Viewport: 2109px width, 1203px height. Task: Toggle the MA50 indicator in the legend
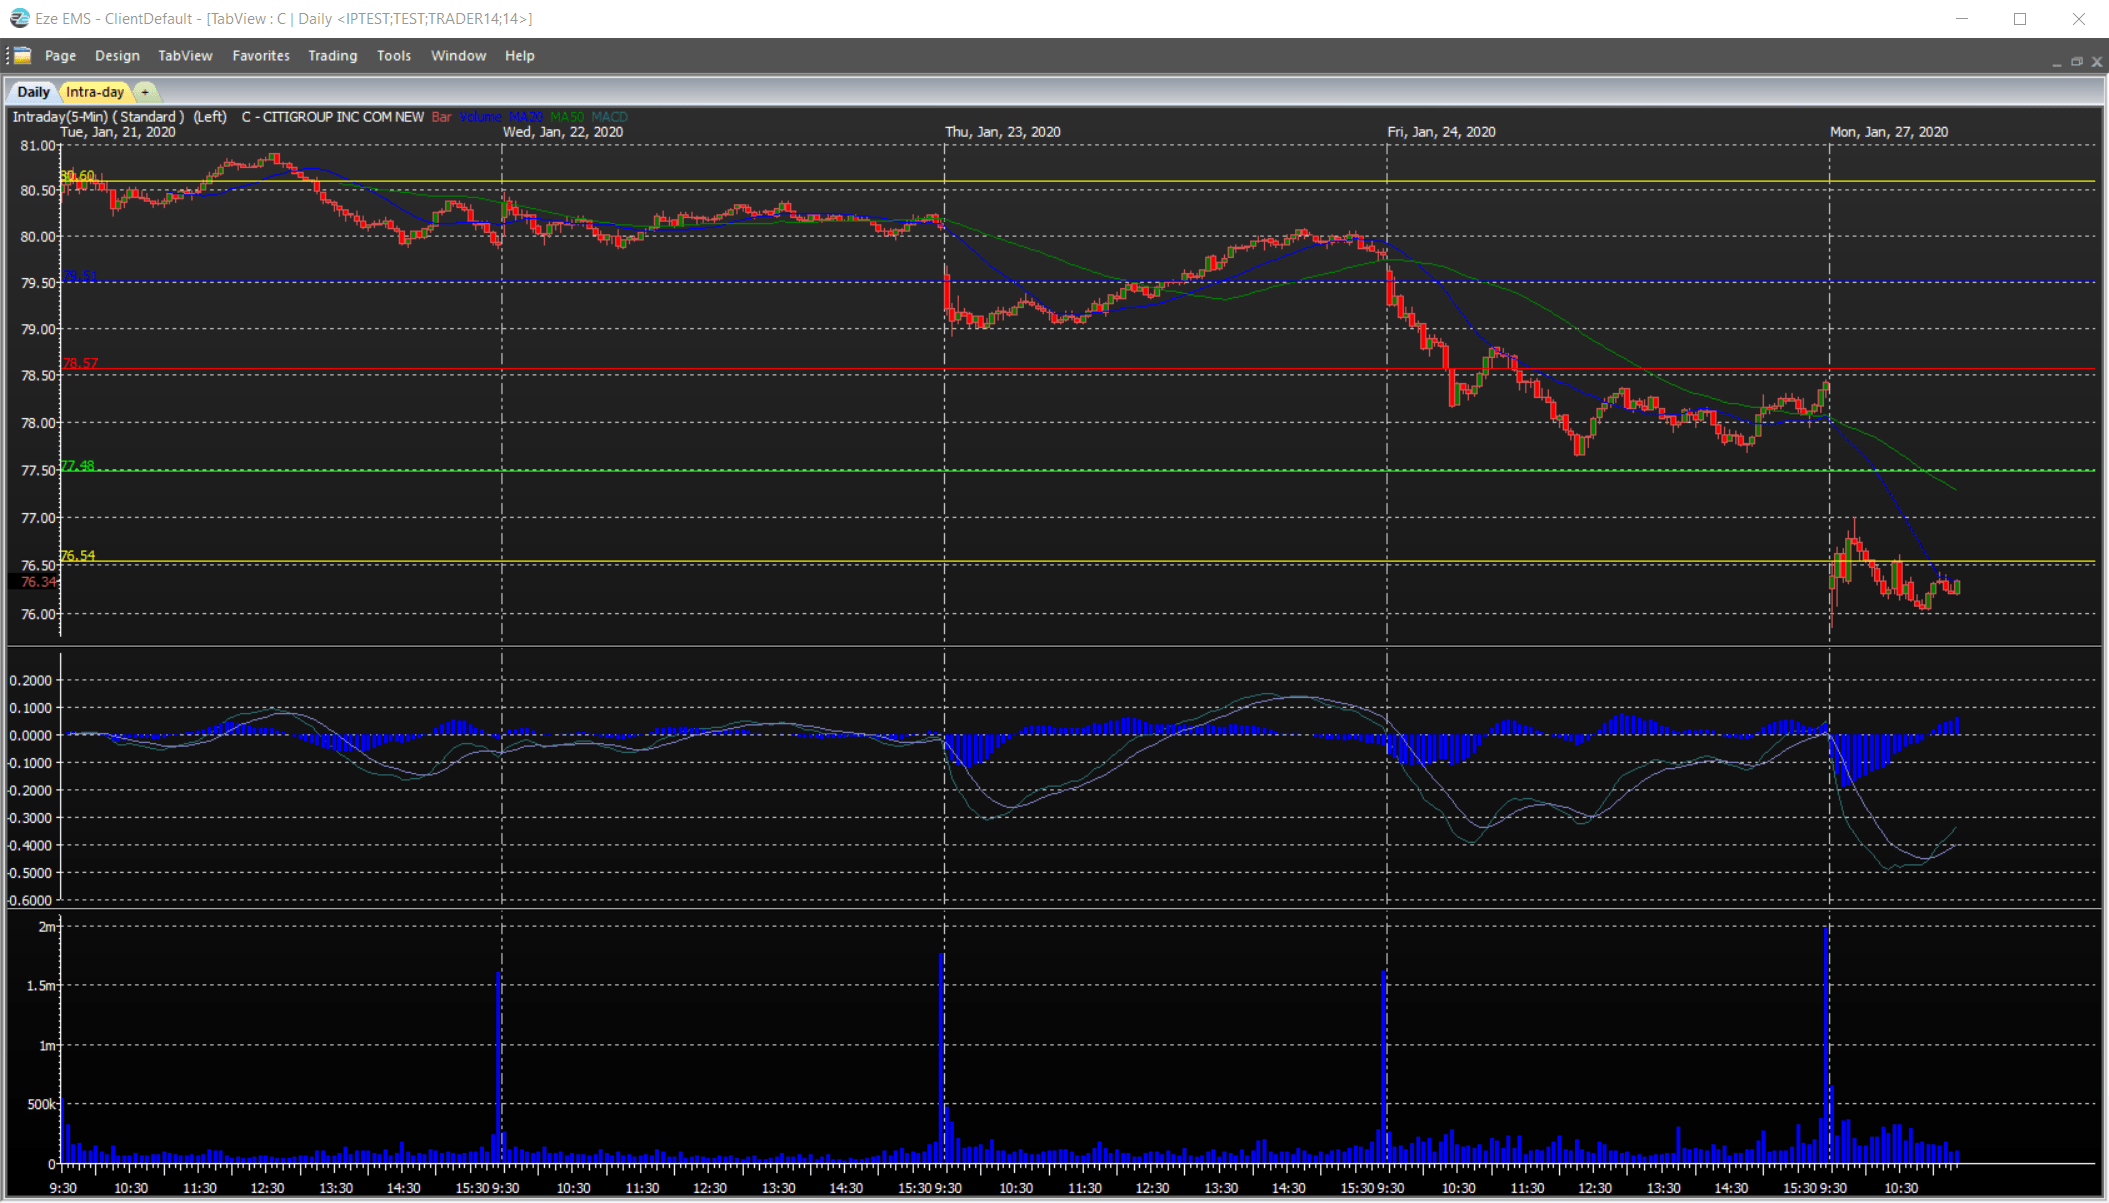(566, 116)
